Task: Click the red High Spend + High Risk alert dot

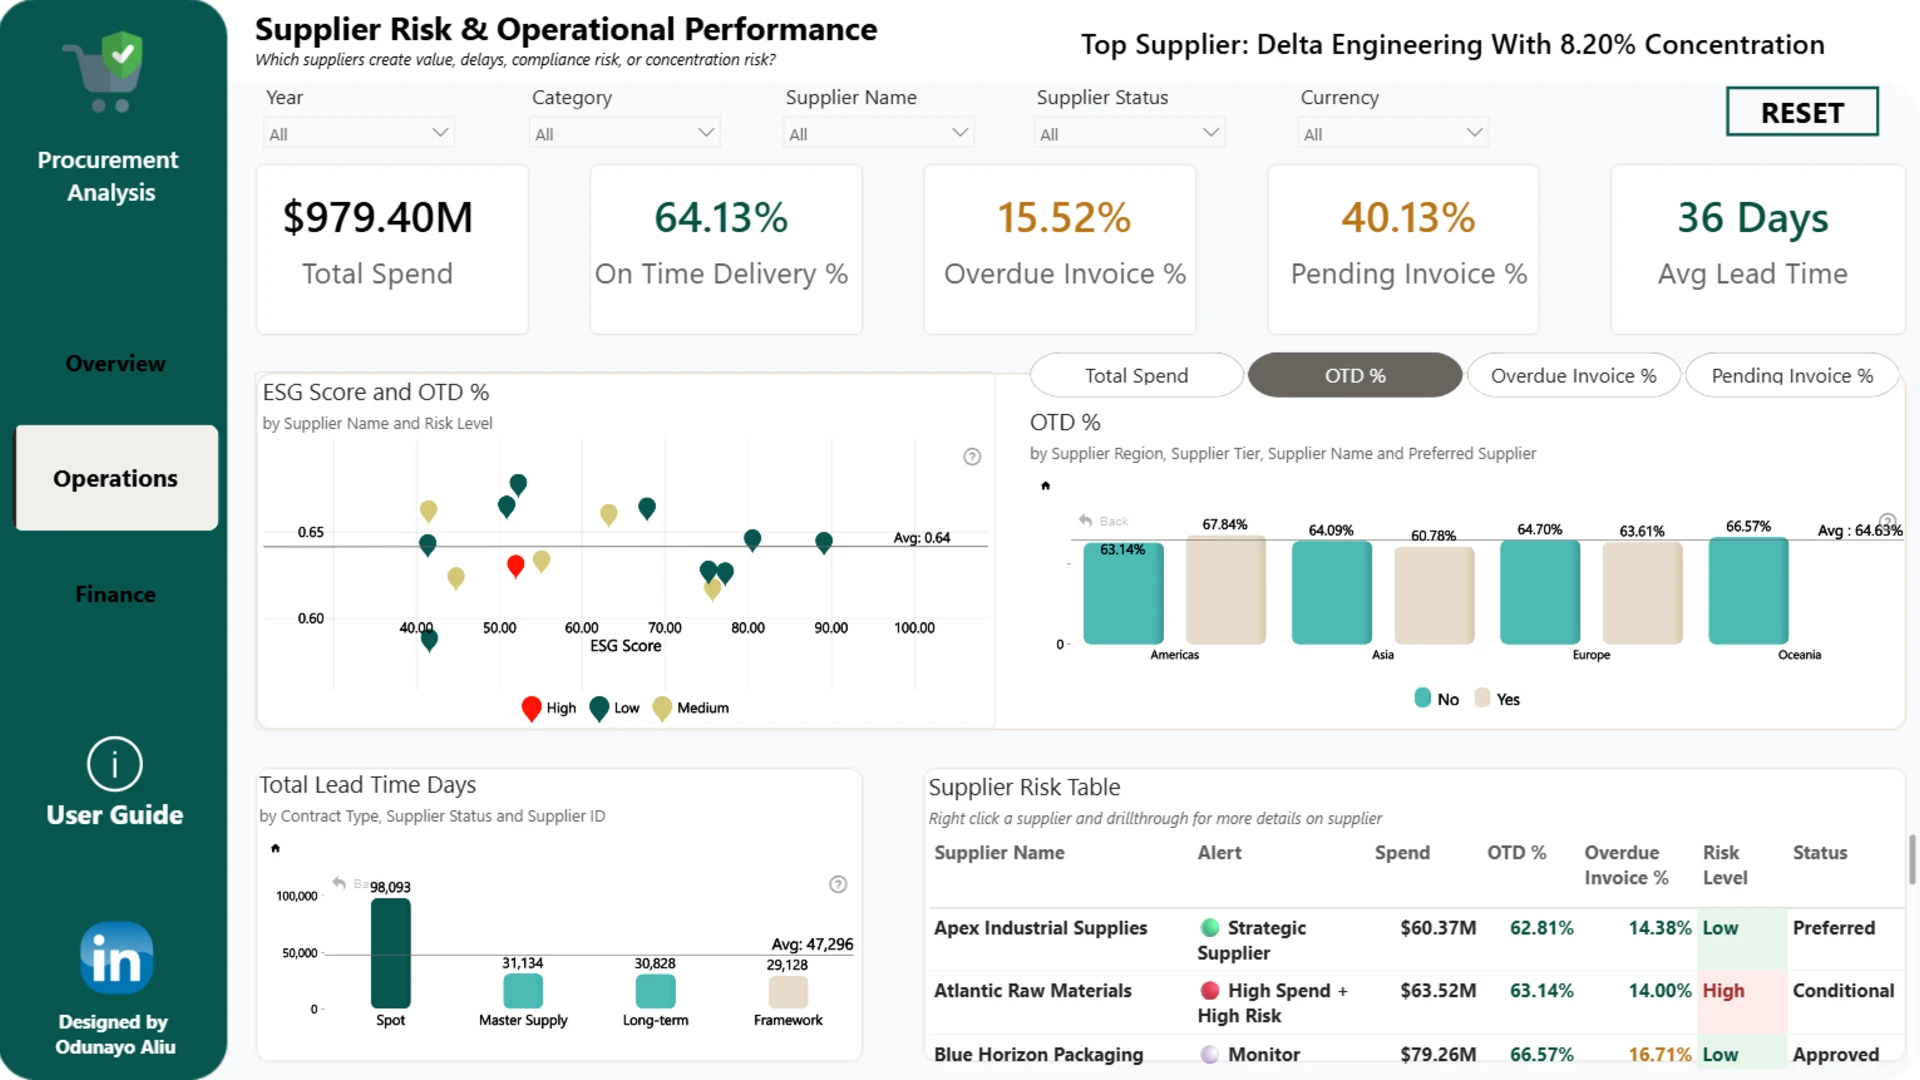Action: [x=1209, y=991]
